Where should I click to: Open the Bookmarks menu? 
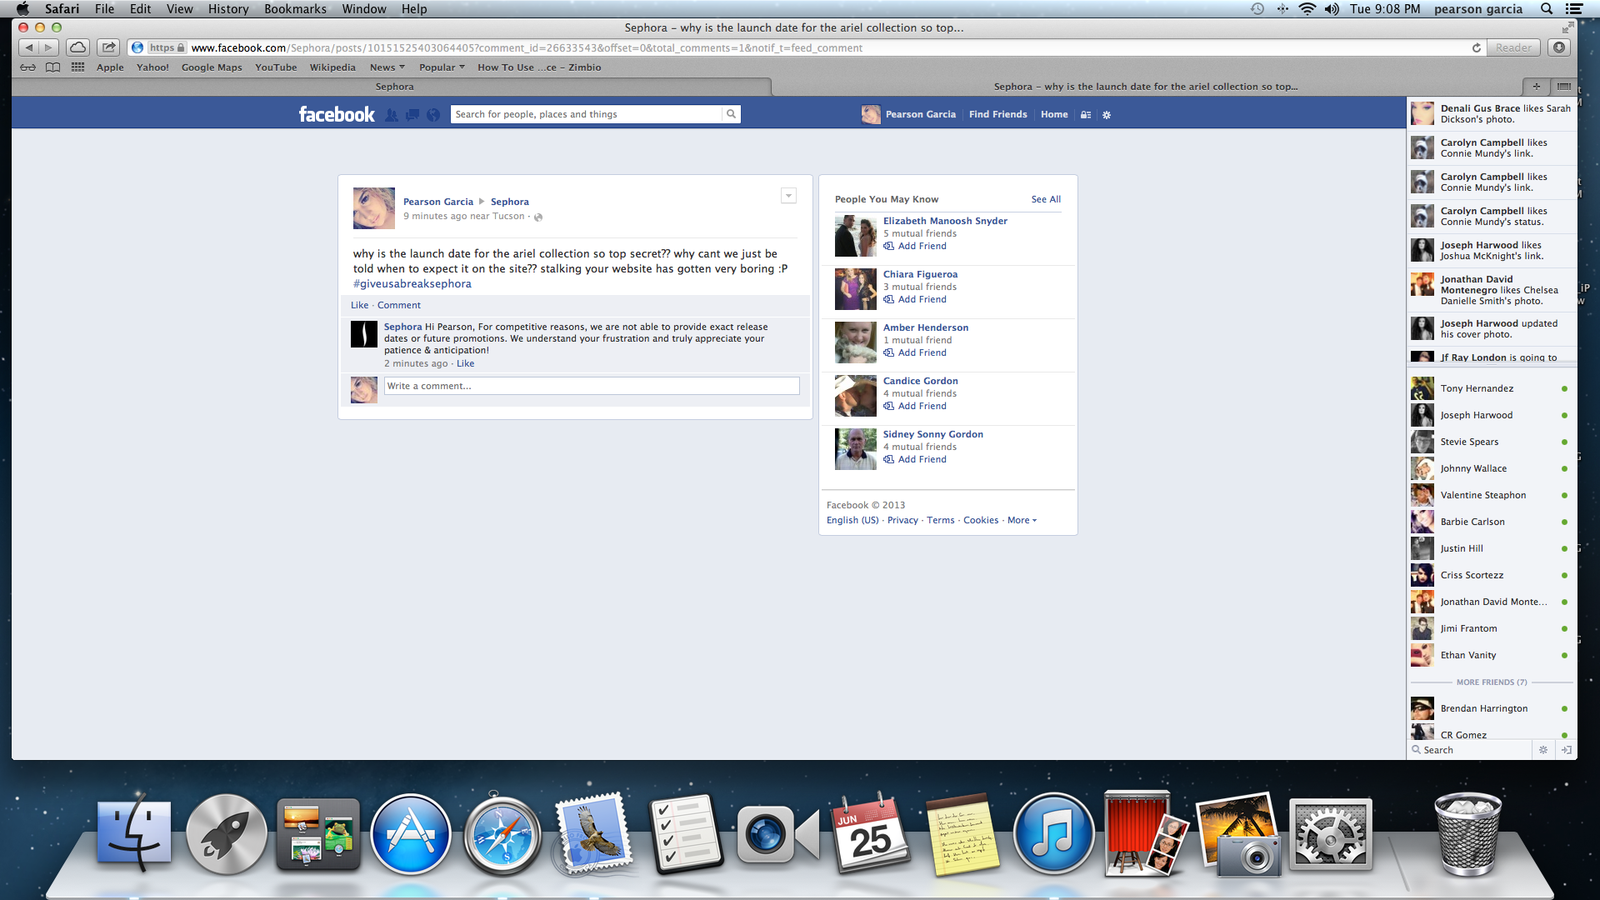[295, 9]
